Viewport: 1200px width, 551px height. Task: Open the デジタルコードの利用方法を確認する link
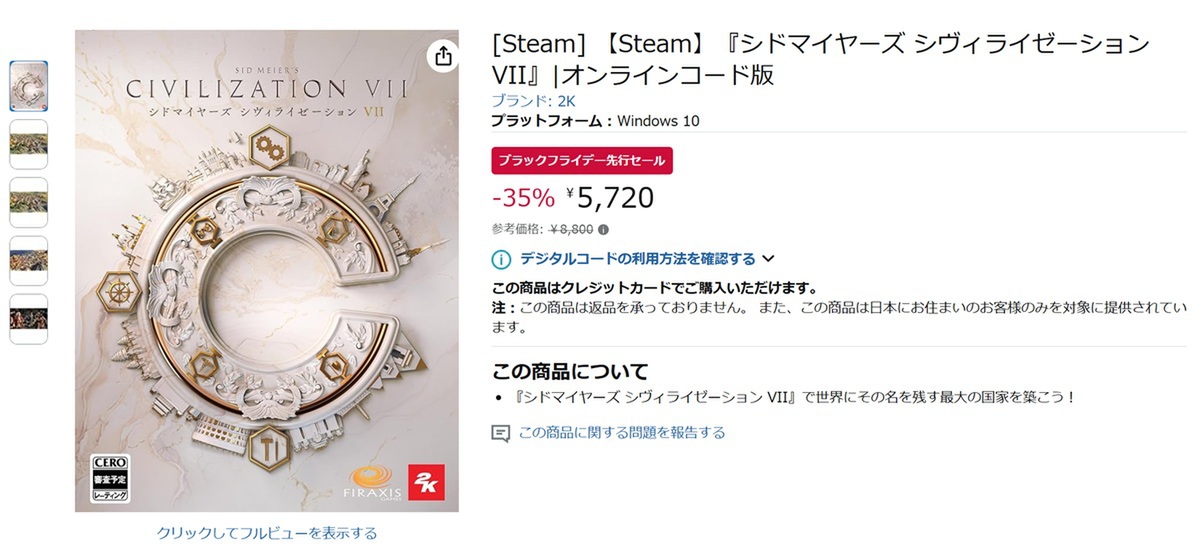[637, 260]
